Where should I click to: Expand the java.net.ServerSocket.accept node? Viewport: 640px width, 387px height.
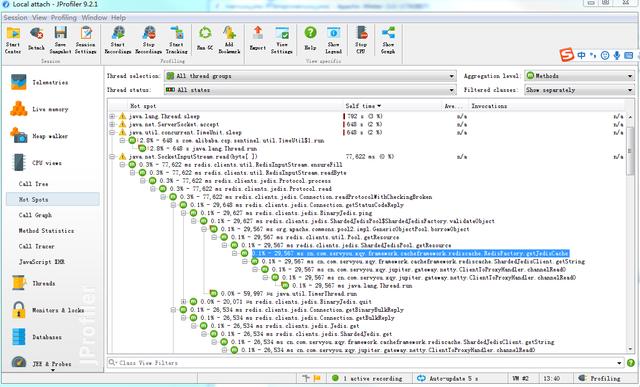pos(112,125)
